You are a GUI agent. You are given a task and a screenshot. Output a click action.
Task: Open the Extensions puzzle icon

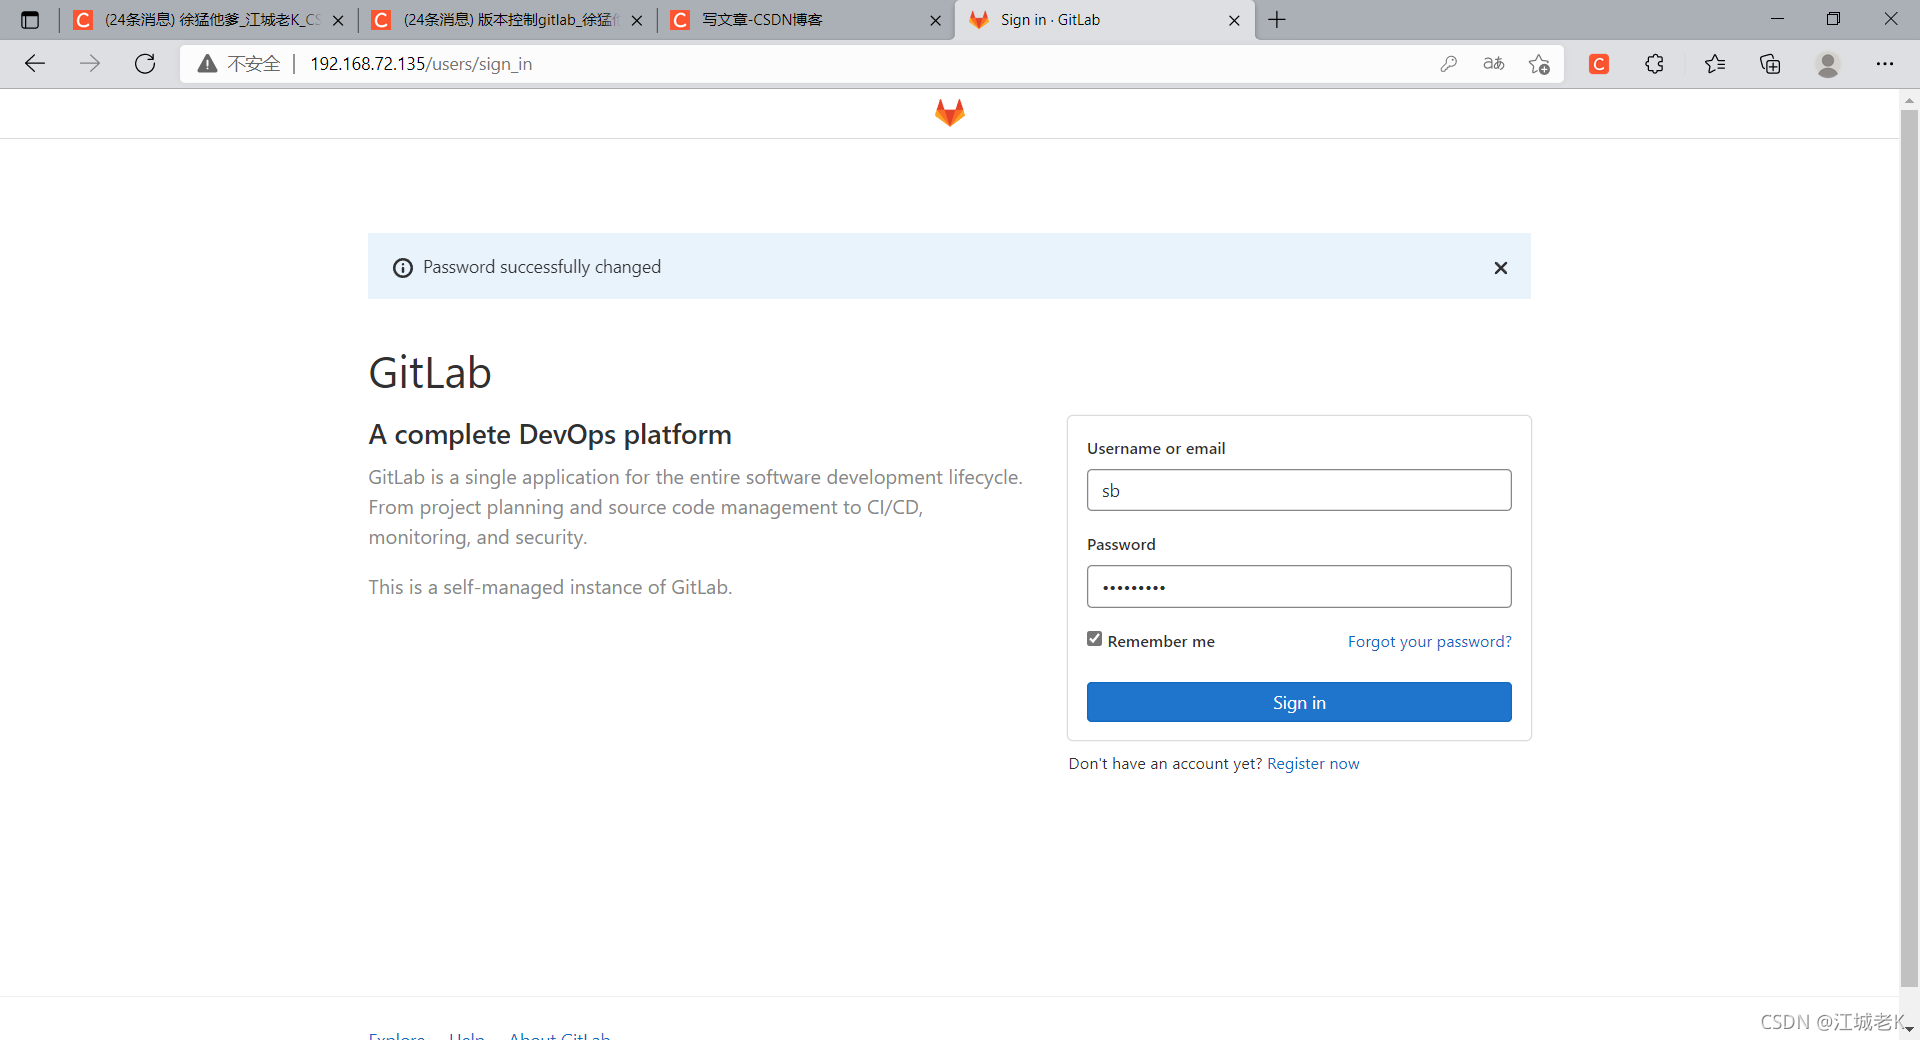pos(1655,64)
